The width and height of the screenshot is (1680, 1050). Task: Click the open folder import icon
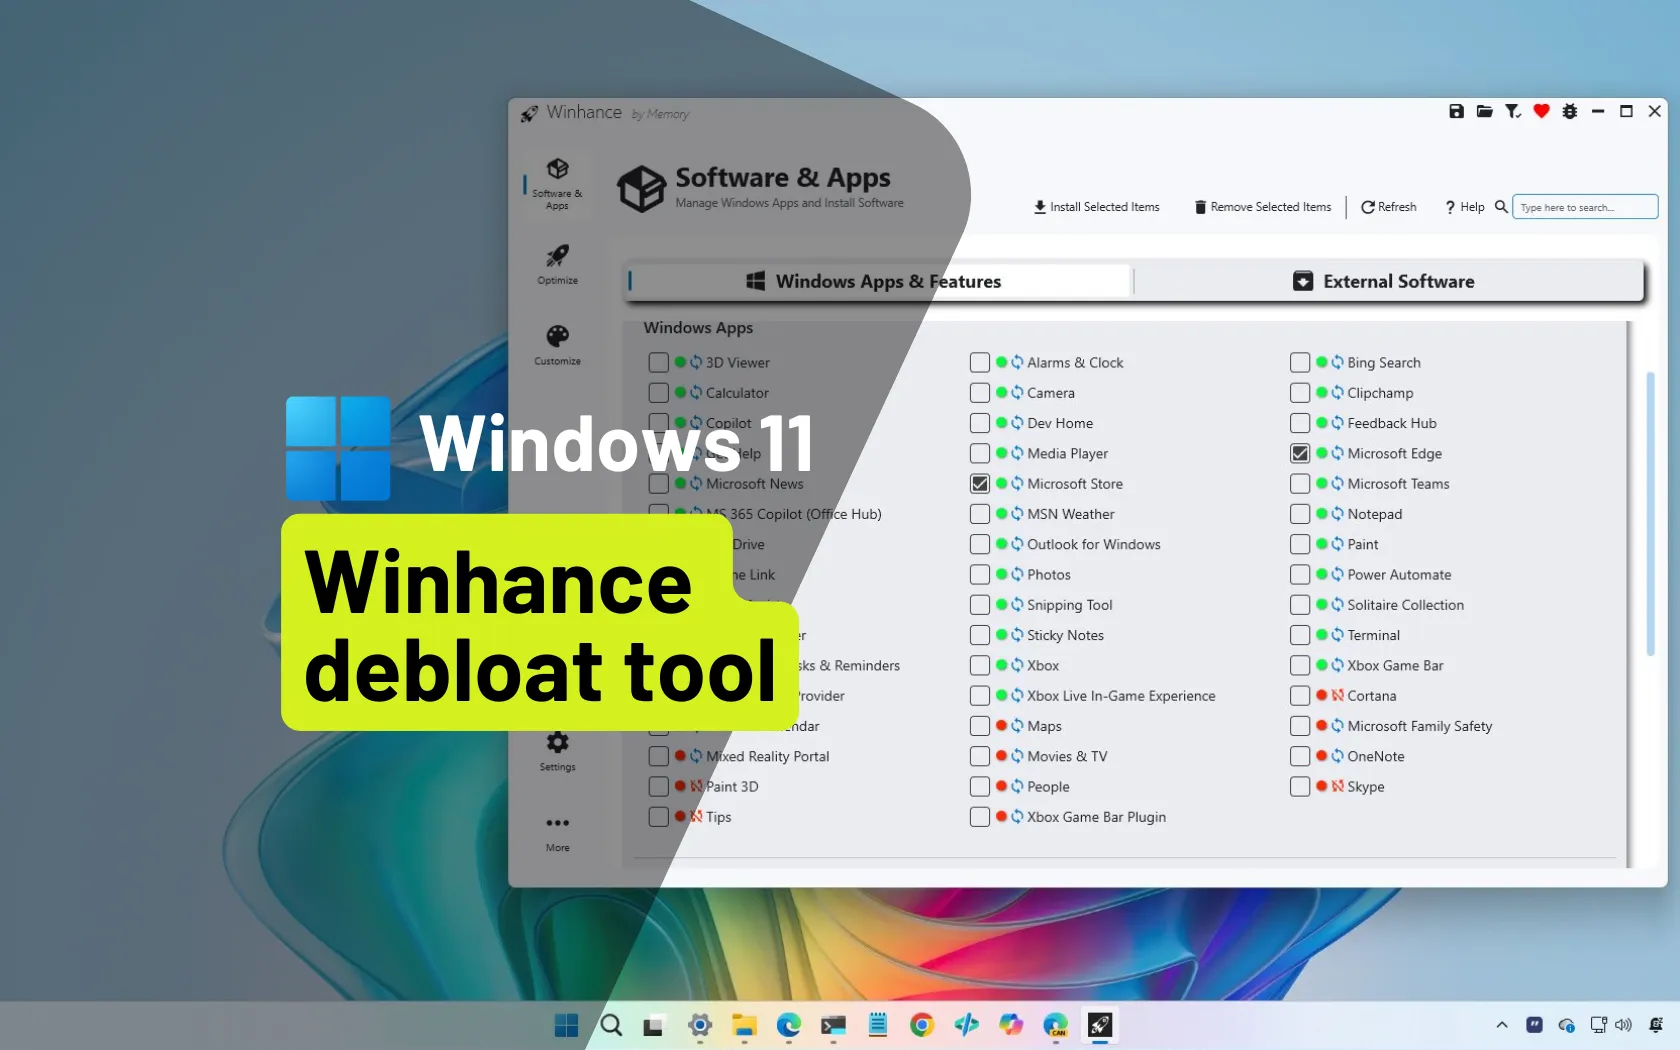(x=1484, y=111)
